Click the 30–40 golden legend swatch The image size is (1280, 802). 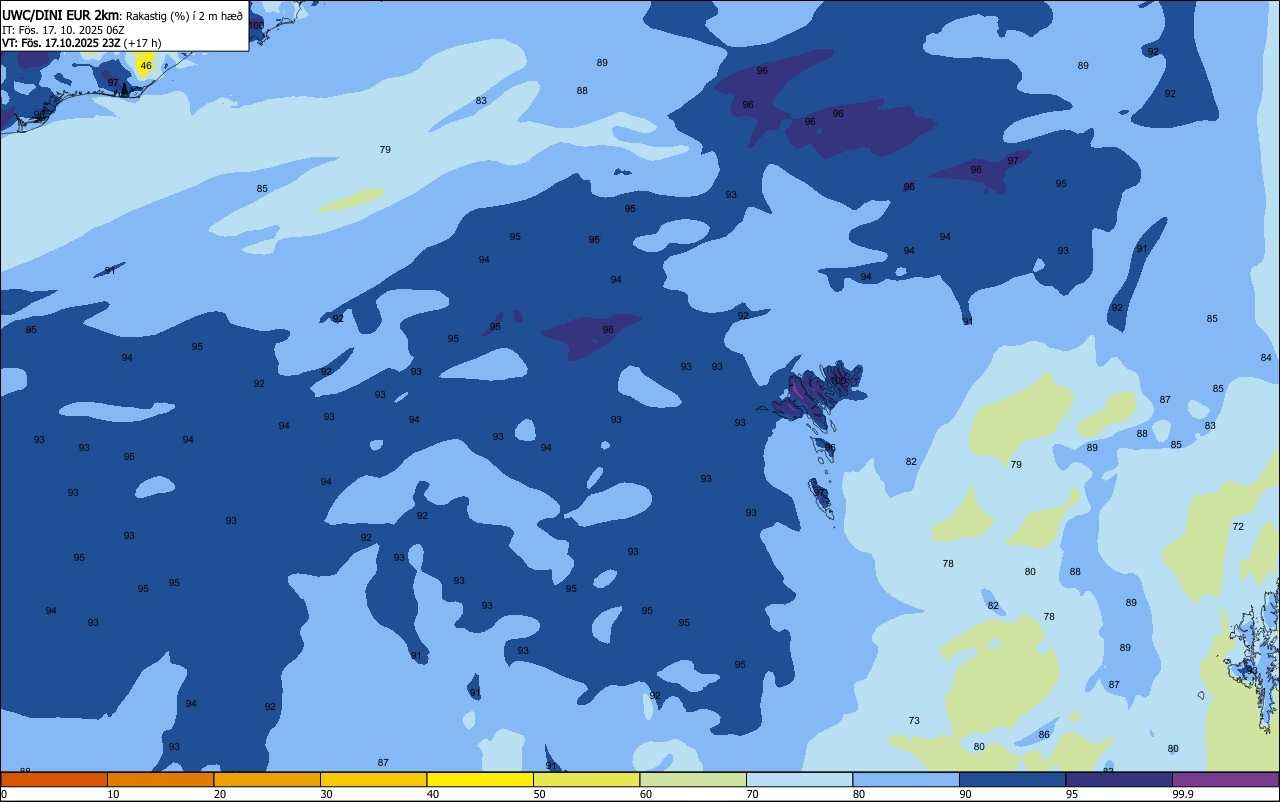pos(374,779)
